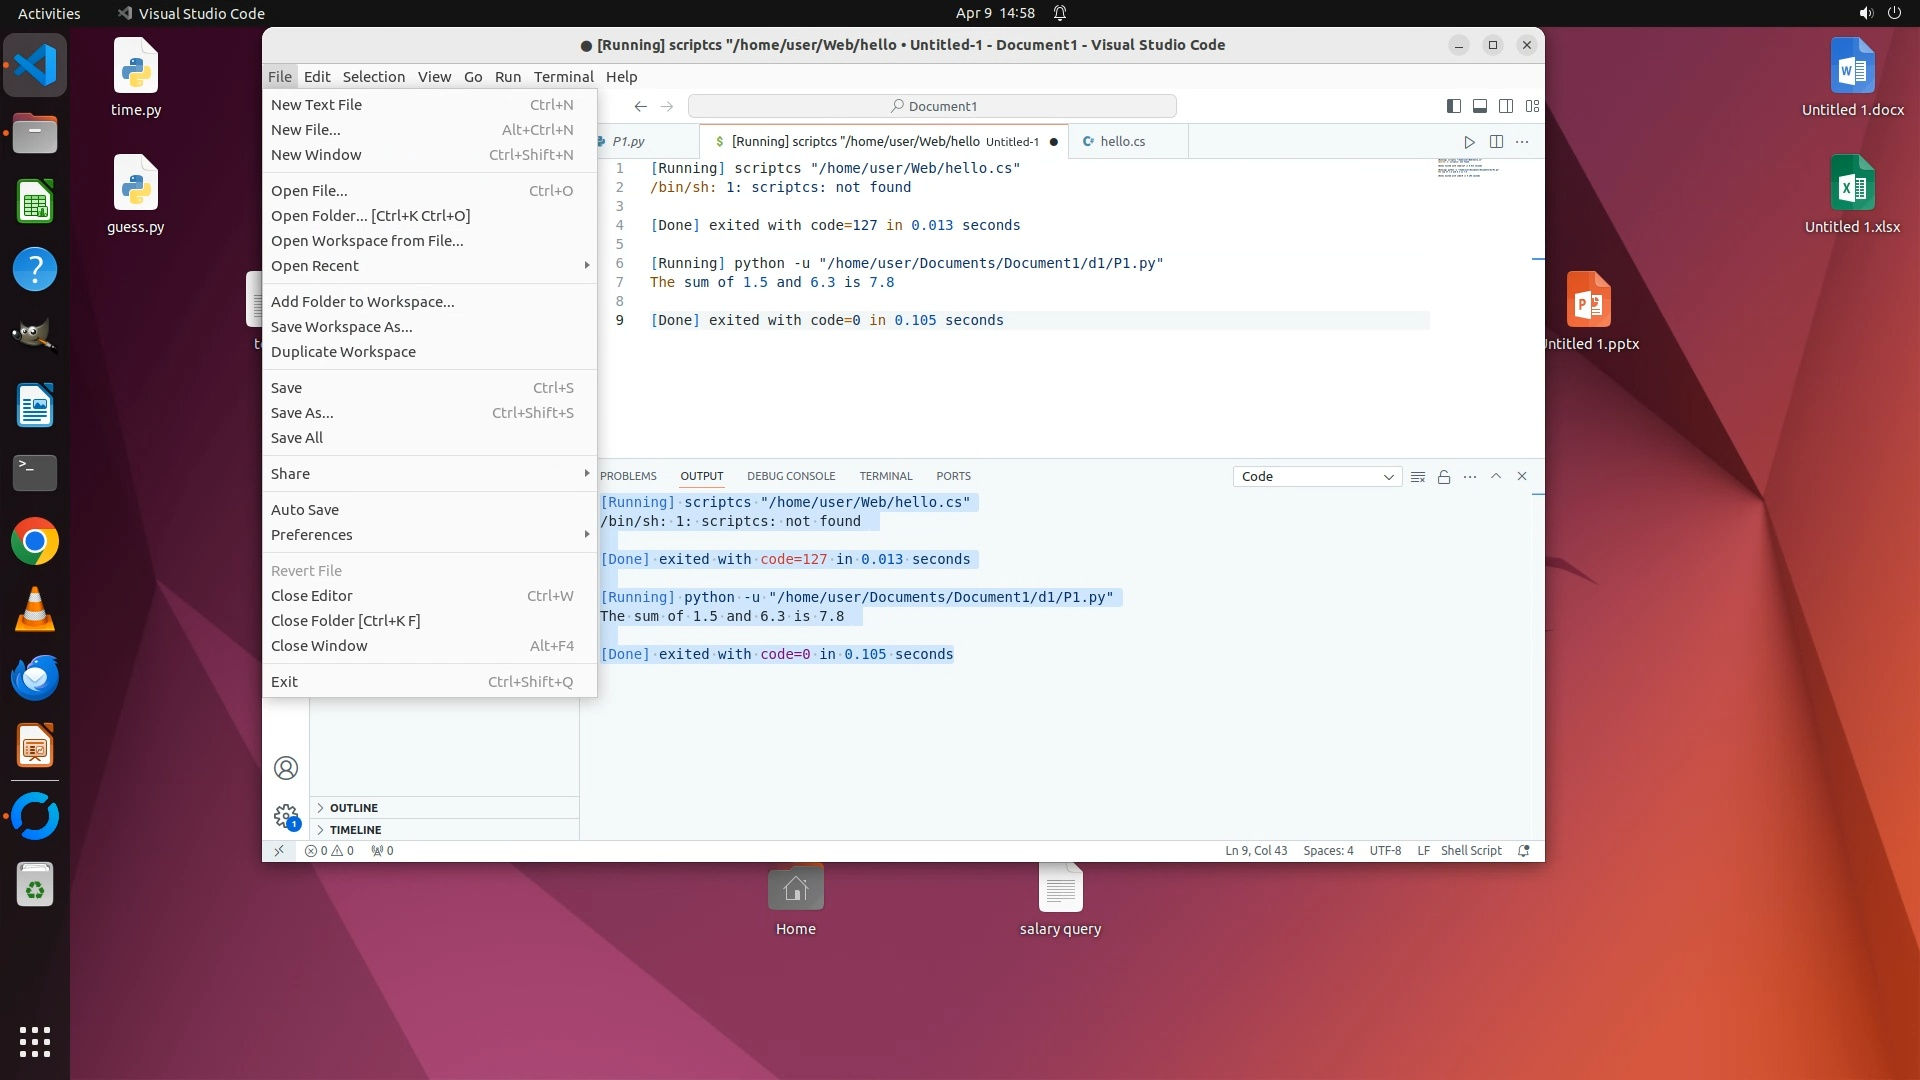Open Customize Layout icon in title bar
Viewport: 1920px width, 1080px height.
coord(1532,106)
